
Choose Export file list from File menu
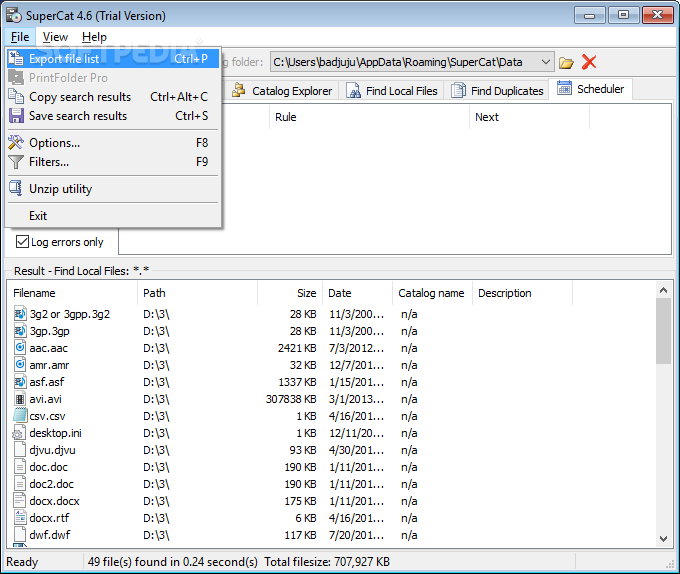pyautogui.click(x=113, y=59)
